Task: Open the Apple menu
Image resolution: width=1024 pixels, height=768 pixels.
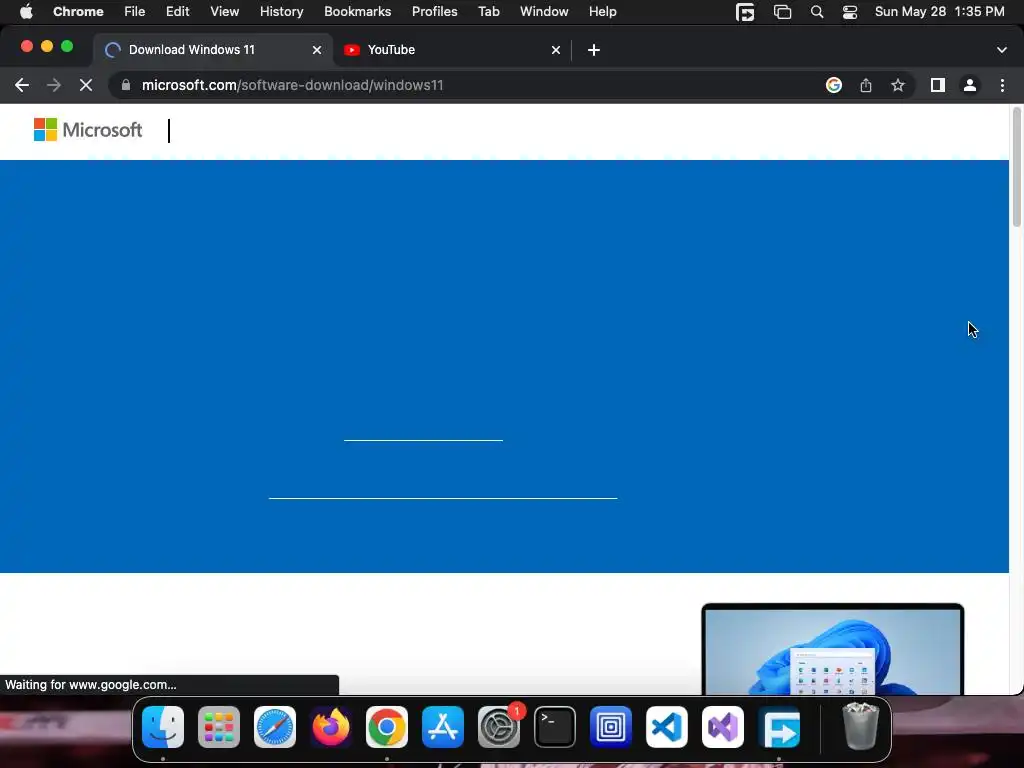Action: (26, 11)
